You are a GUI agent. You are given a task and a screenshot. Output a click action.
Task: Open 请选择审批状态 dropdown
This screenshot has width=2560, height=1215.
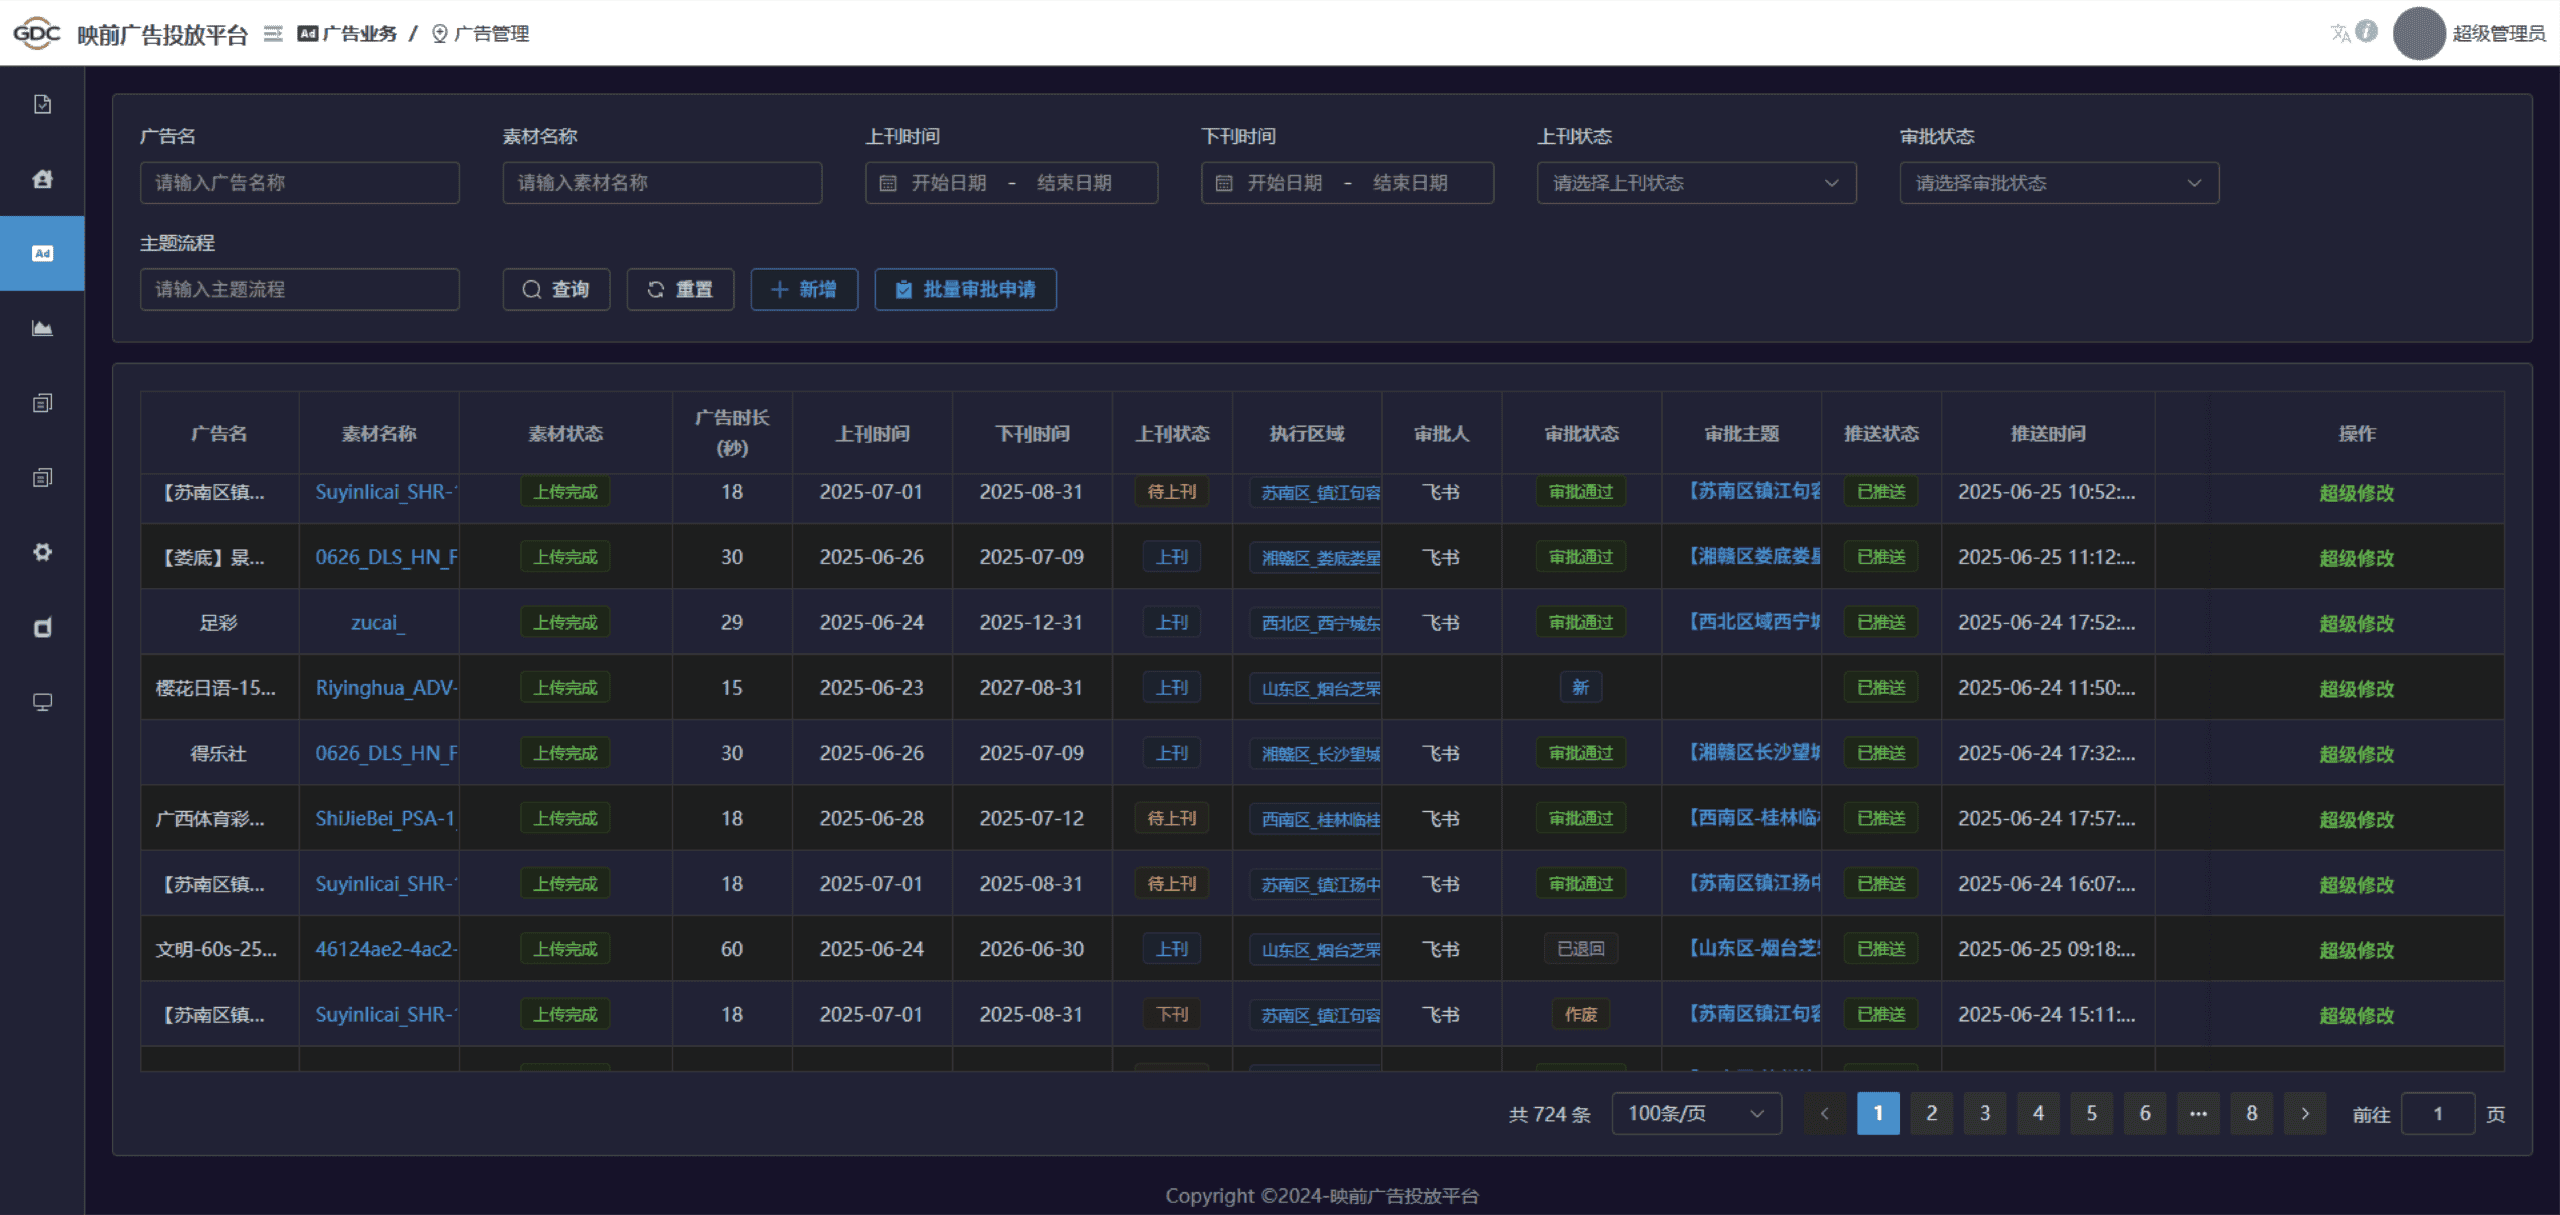click(2059, 183)
